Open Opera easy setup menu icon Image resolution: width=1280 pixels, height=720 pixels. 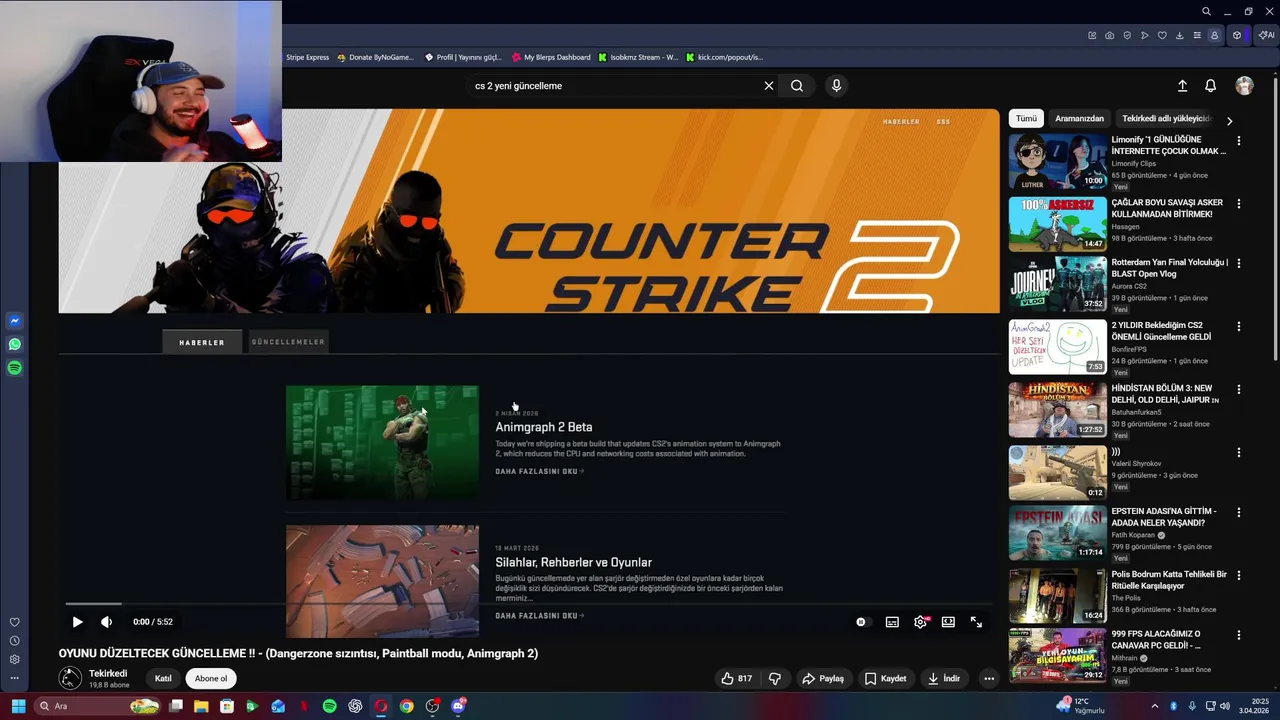point(1197,35)
